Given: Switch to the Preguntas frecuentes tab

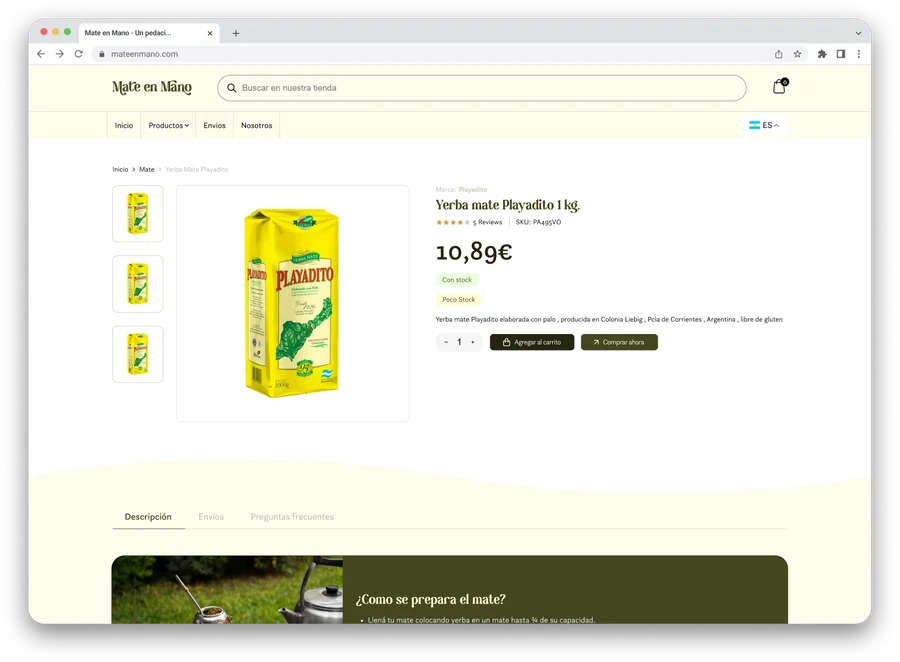Looking at the screenshot, I should click(x=292, y=517).
